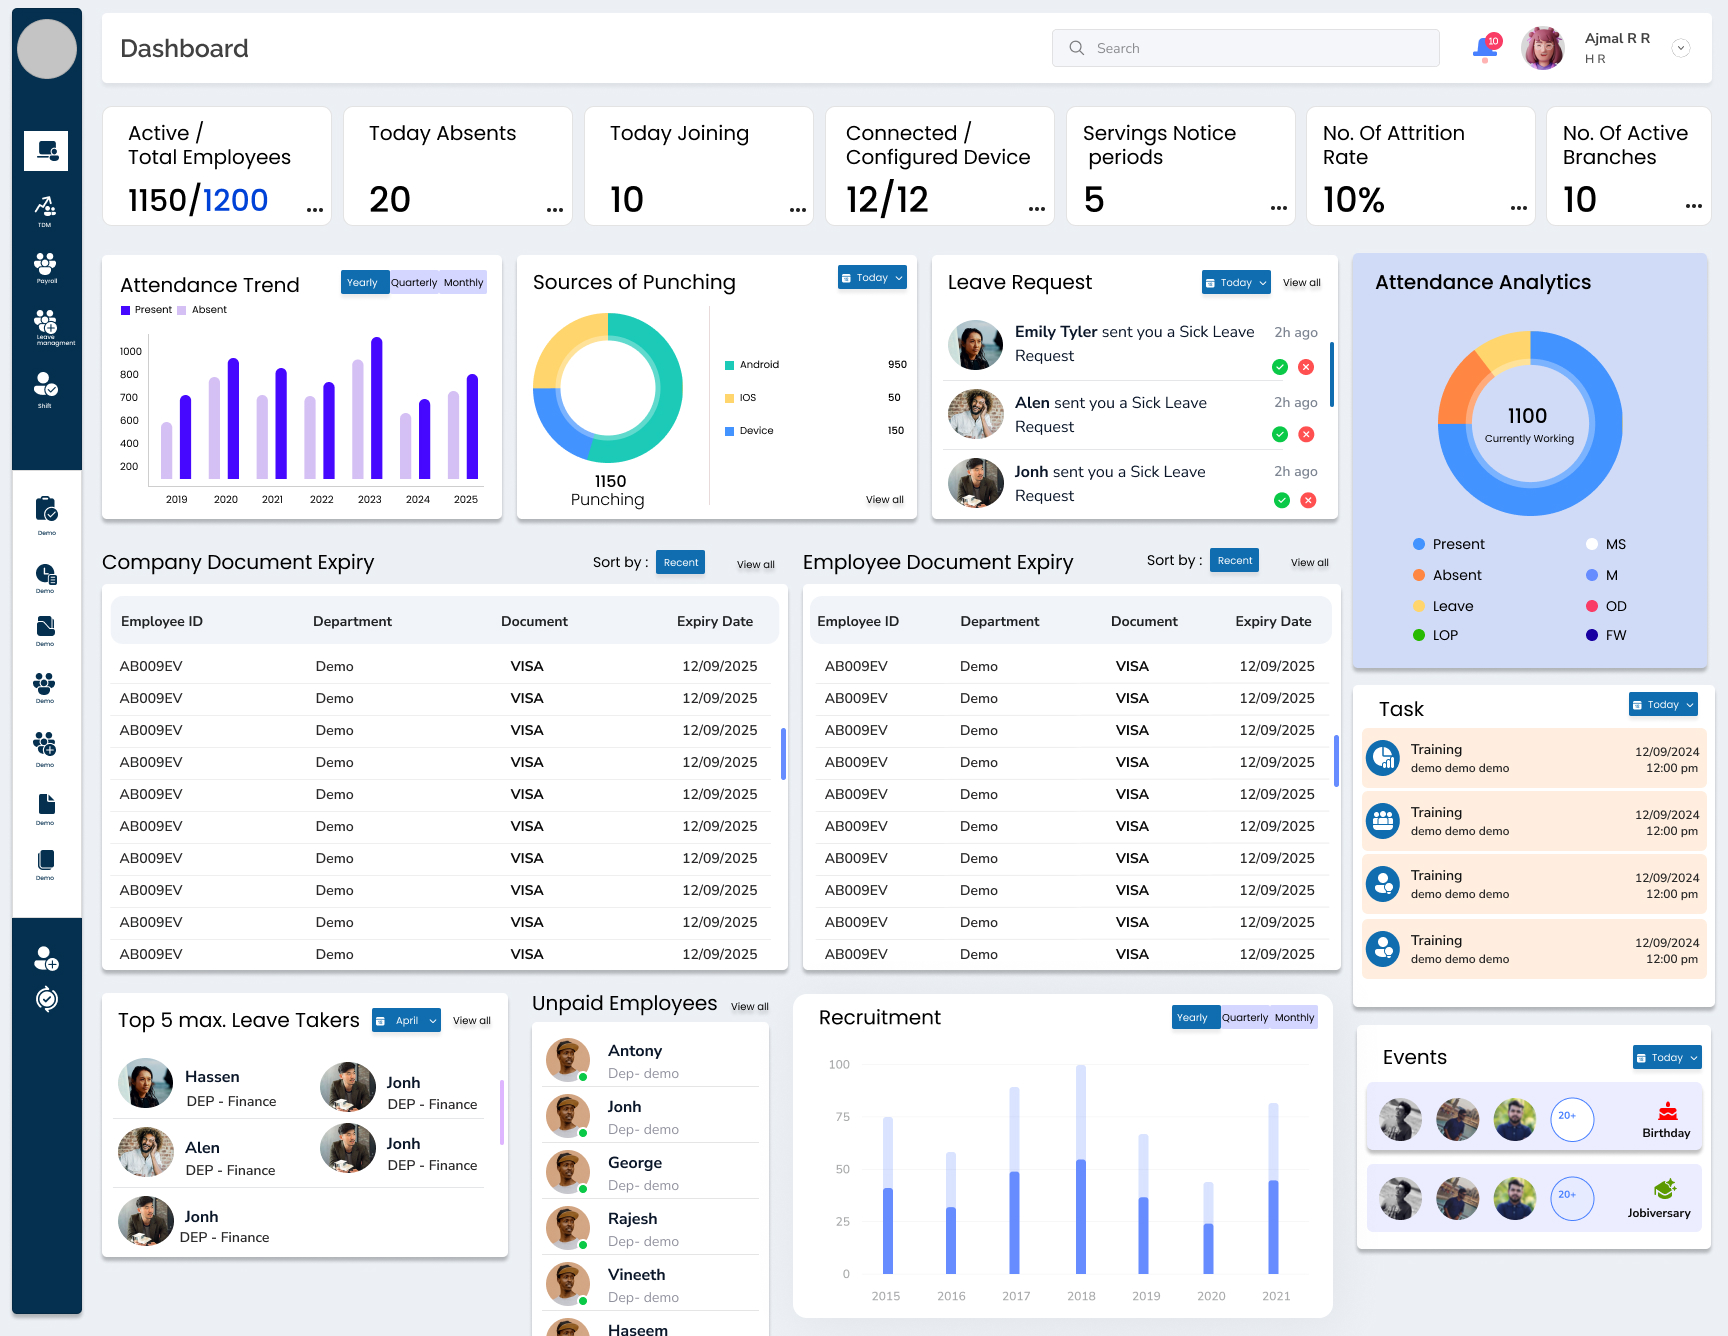Reject Alen's sick leave request
Viewport: 1728px width, 1336px height.
(x=1306, y=434)
